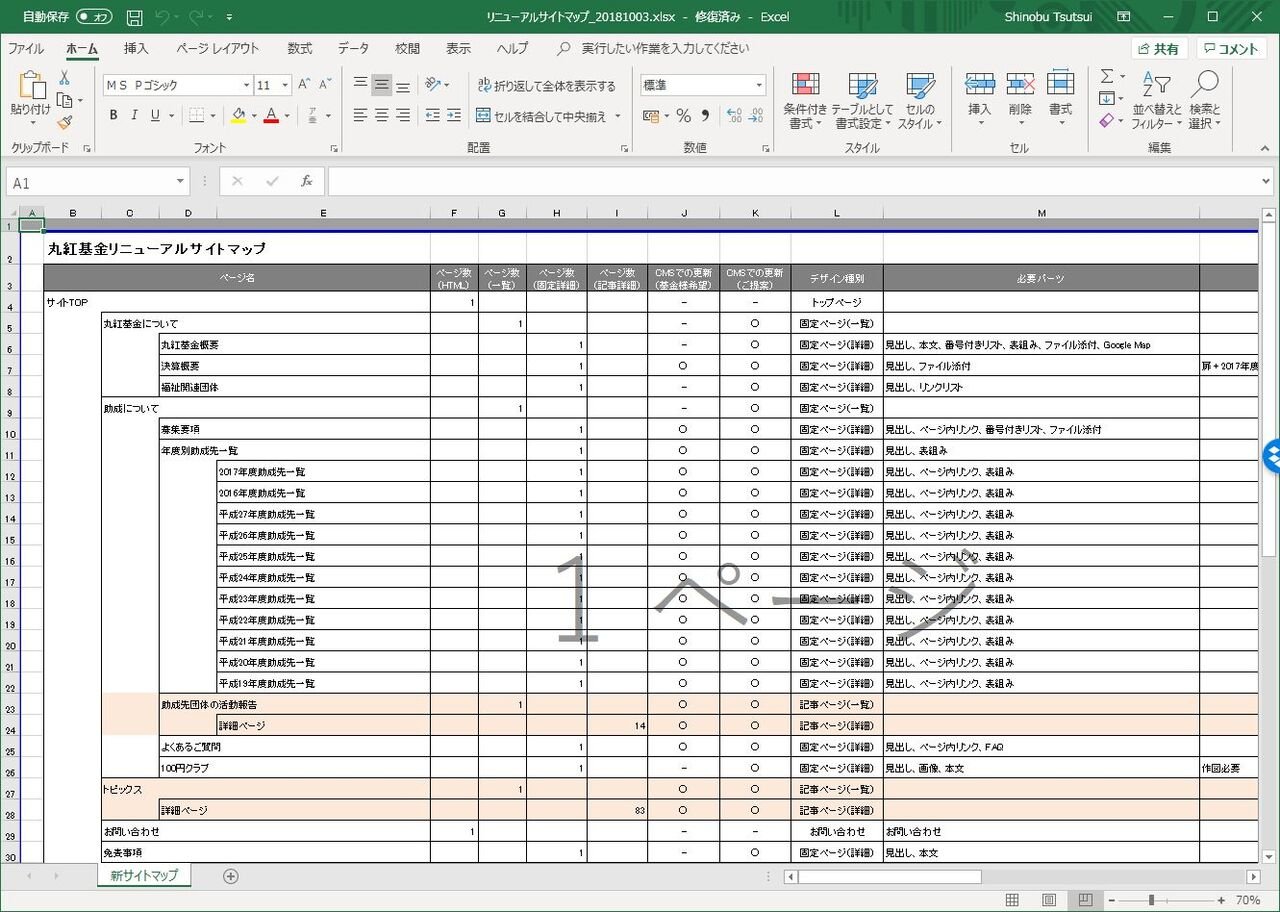Image resolution: width=1280 pixels, height=912 pixels.
Task: Toggle Bold formatting button
Action: click(x=113, y=116)
